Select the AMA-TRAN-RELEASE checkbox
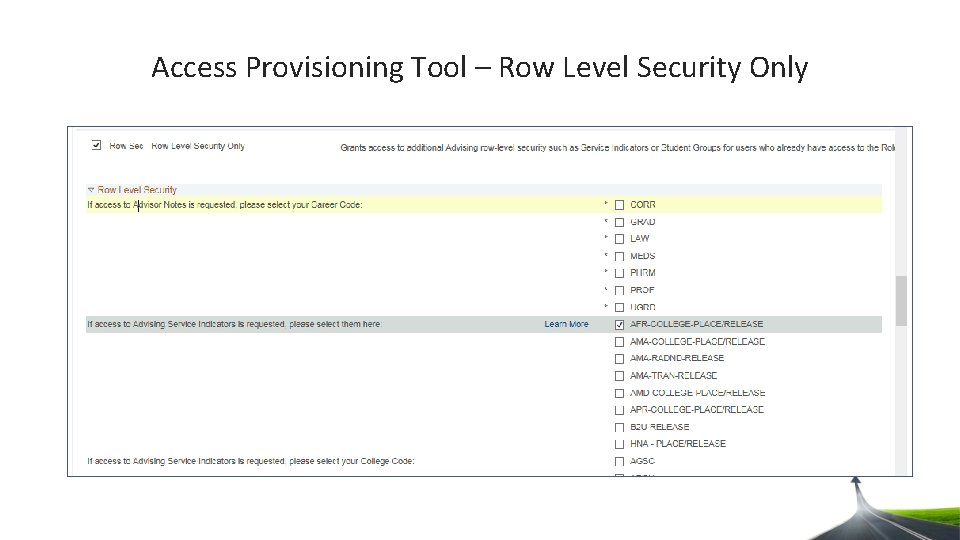This screenshot has width=960, height=540. coord(620,376)
